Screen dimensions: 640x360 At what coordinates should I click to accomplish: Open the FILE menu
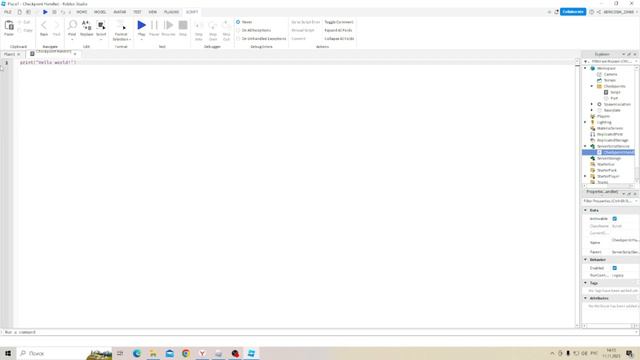click(x=8, y=12)
